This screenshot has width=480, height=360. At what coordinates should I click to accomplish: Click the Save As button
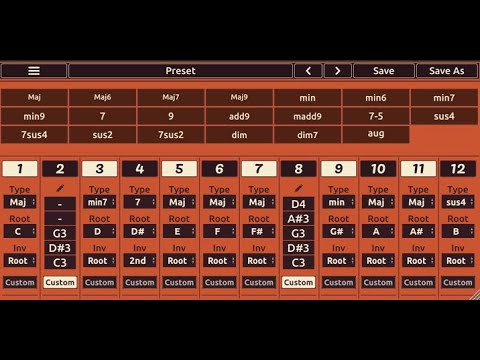pos(447,71)
